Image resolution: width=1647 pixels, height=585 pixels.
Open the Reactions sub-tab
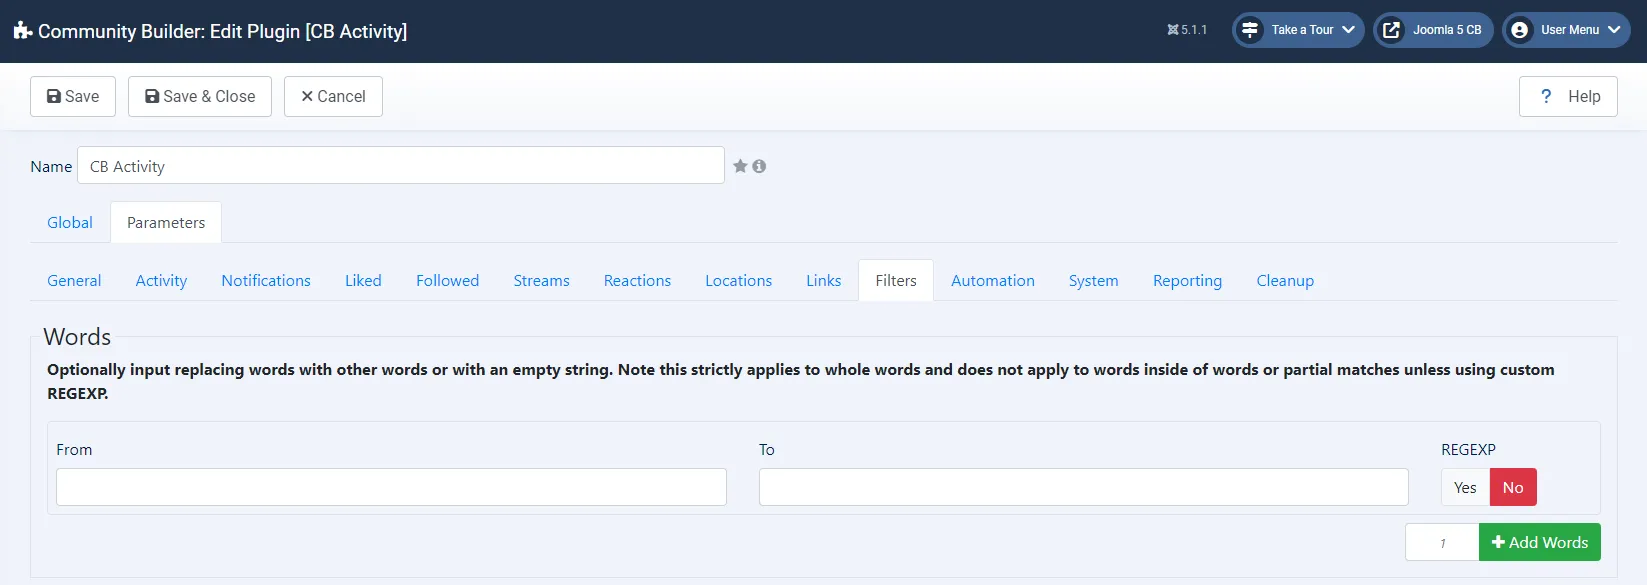[637, 280]
